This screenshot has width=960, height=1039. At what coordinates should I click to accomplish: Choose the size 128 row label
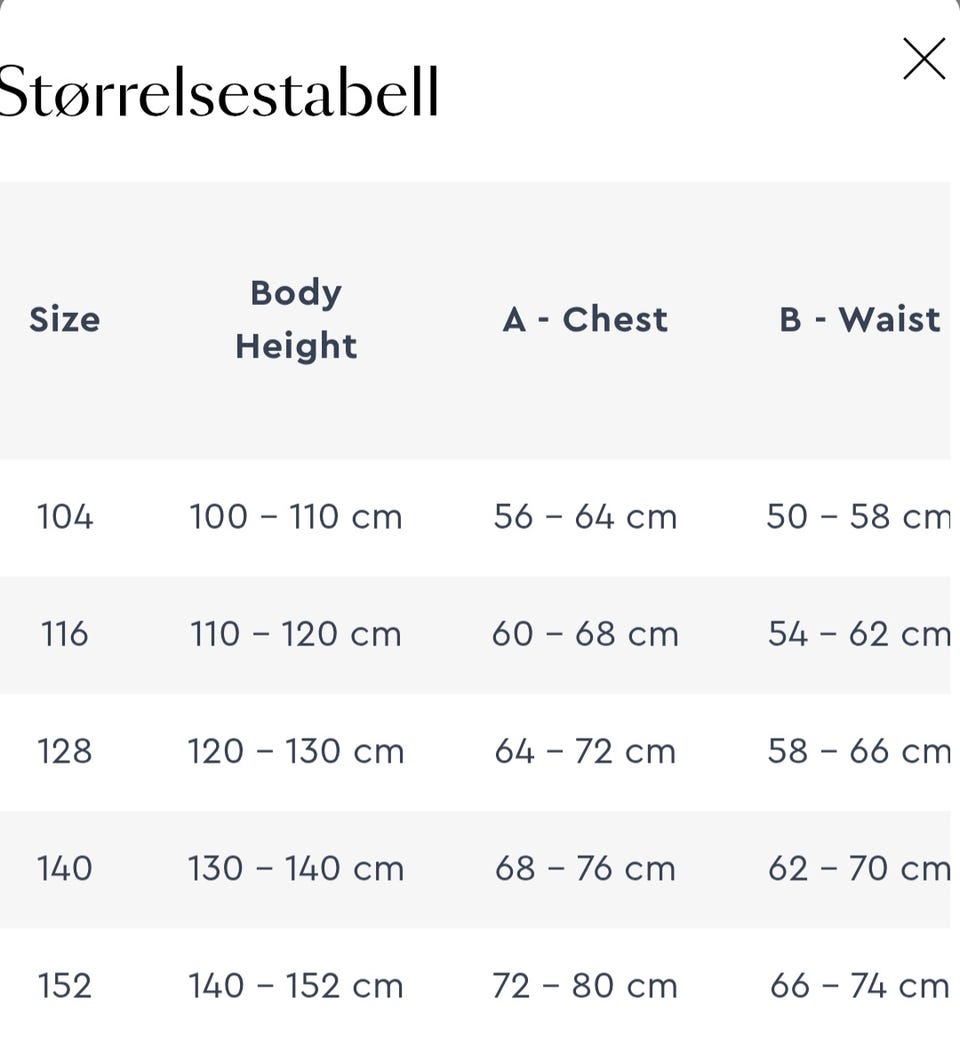click(x=65, y=751)
